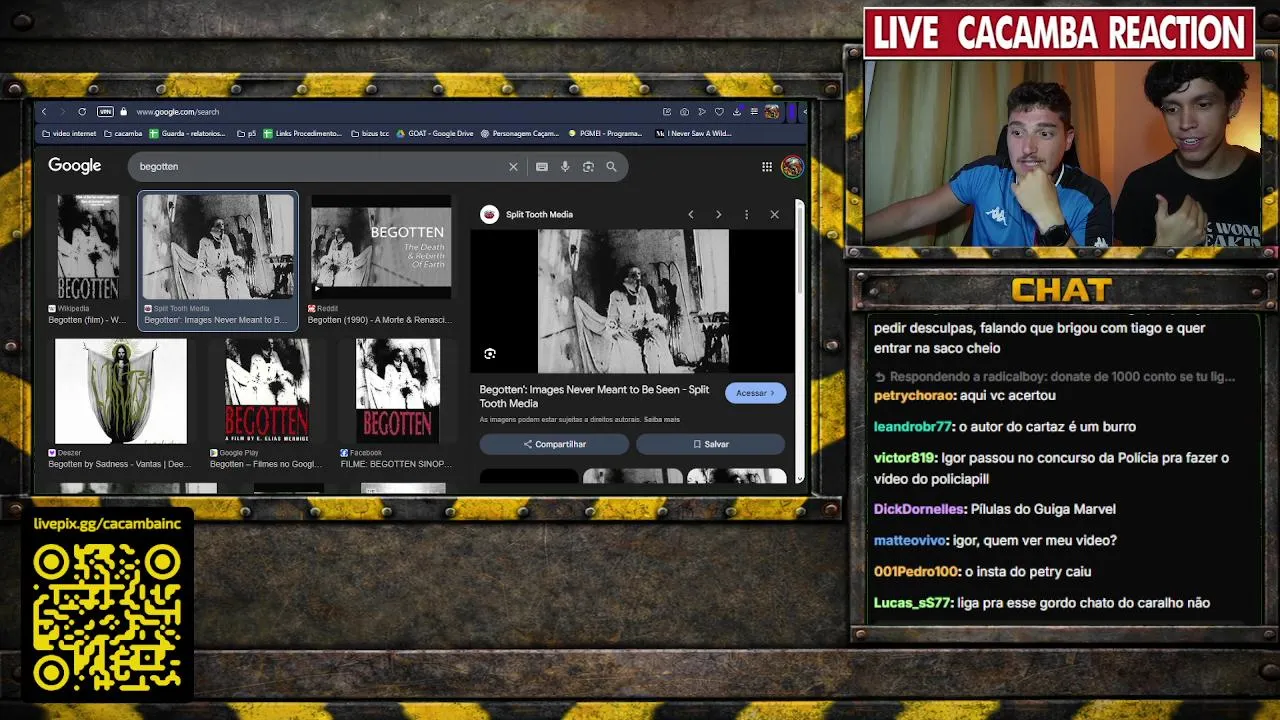This screenshot has width=1280, height=720.
Task: Click the Google logo
Action: (x=75, y=166)
